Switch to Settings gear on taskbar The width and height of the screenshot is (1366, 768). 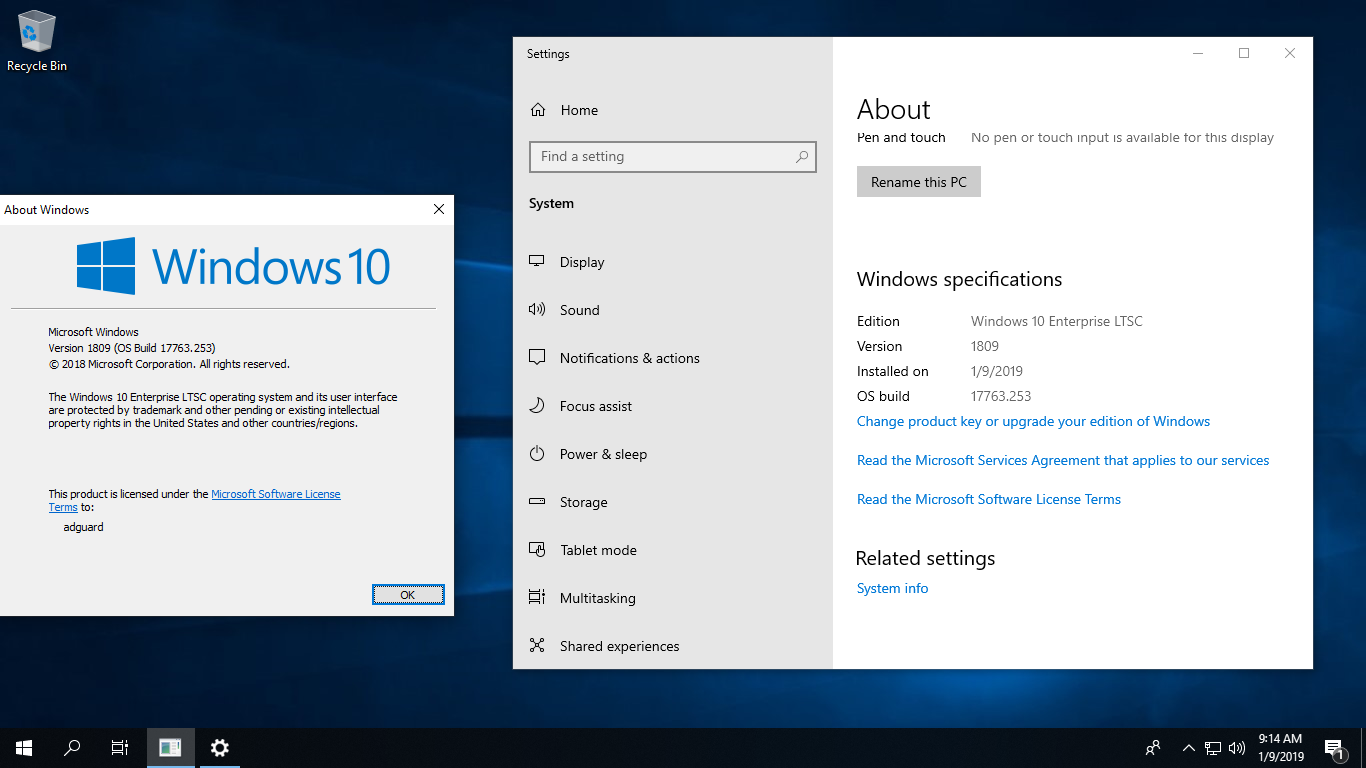click(220, 748)
